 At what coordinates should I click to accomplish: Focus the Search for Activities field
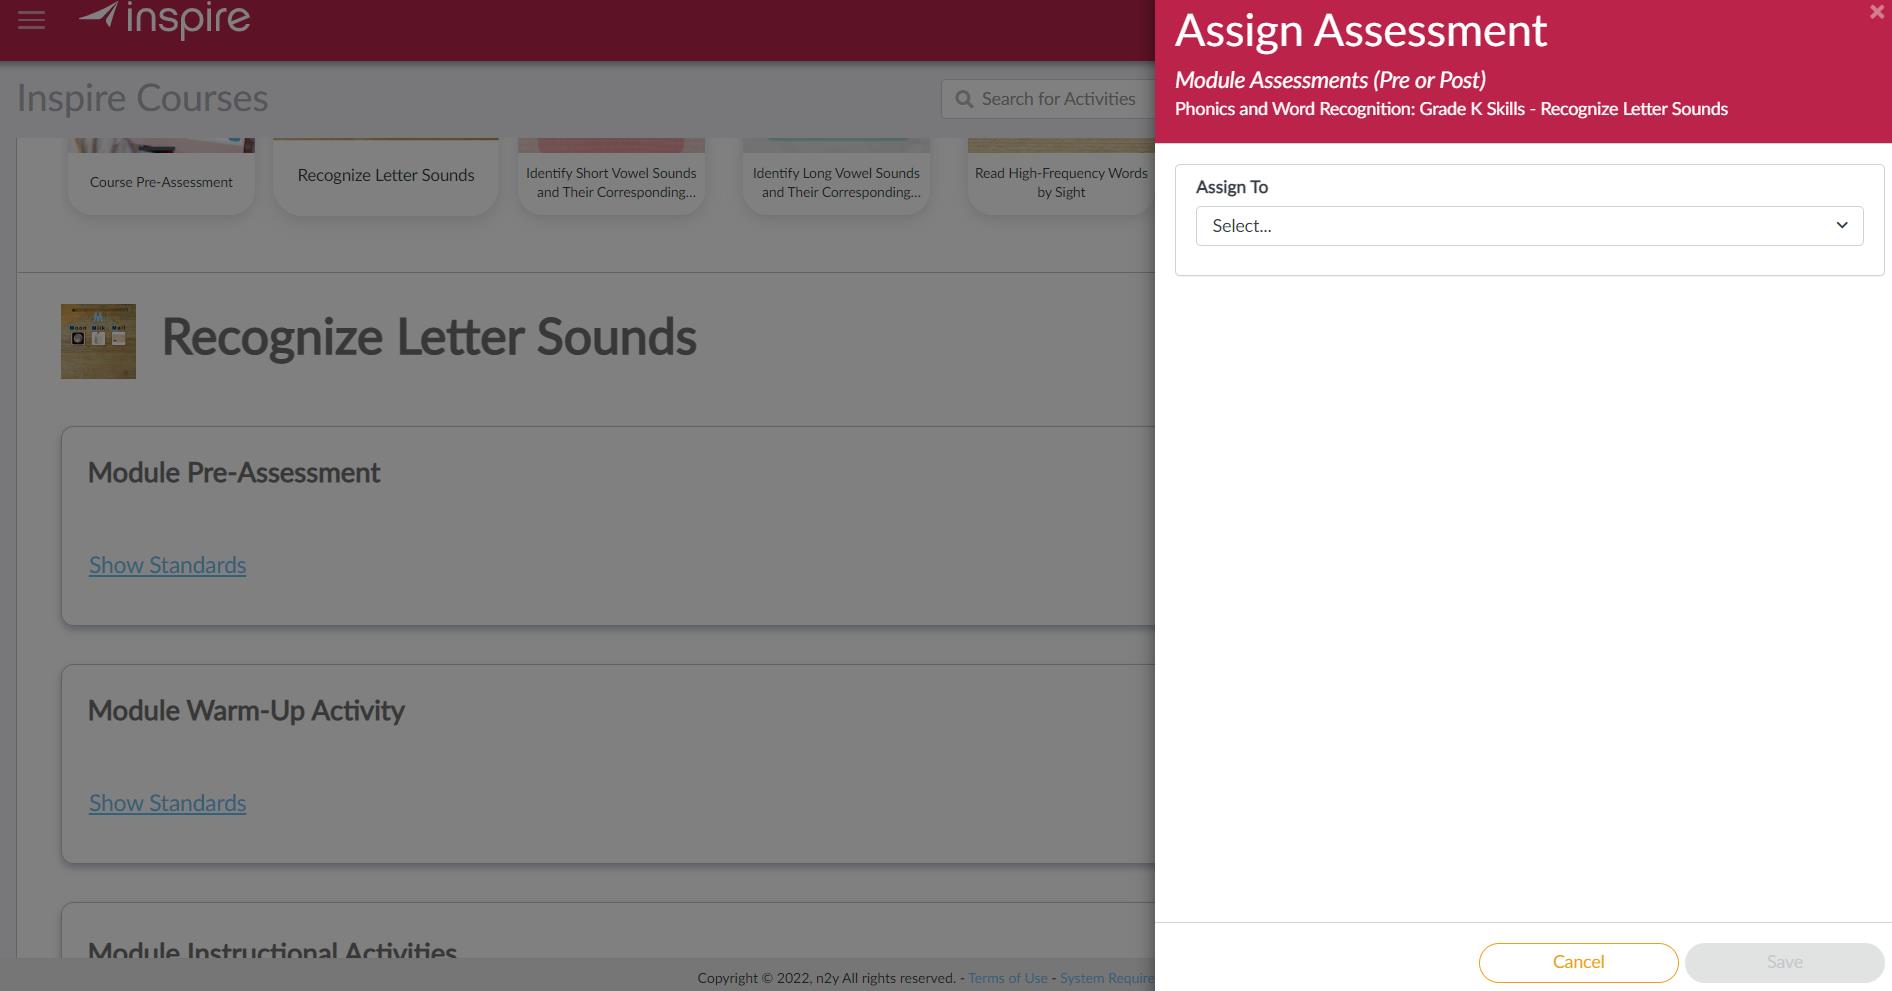(1048, 99)
